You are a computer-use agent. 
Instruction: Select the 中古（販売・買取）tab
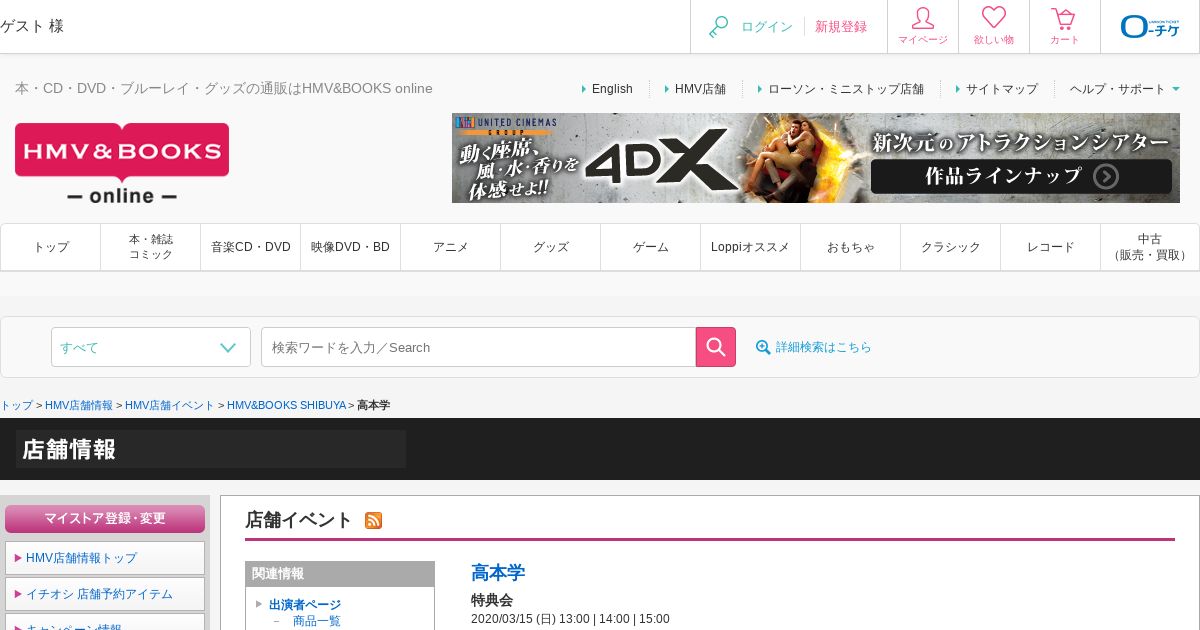coord(1150,247)
